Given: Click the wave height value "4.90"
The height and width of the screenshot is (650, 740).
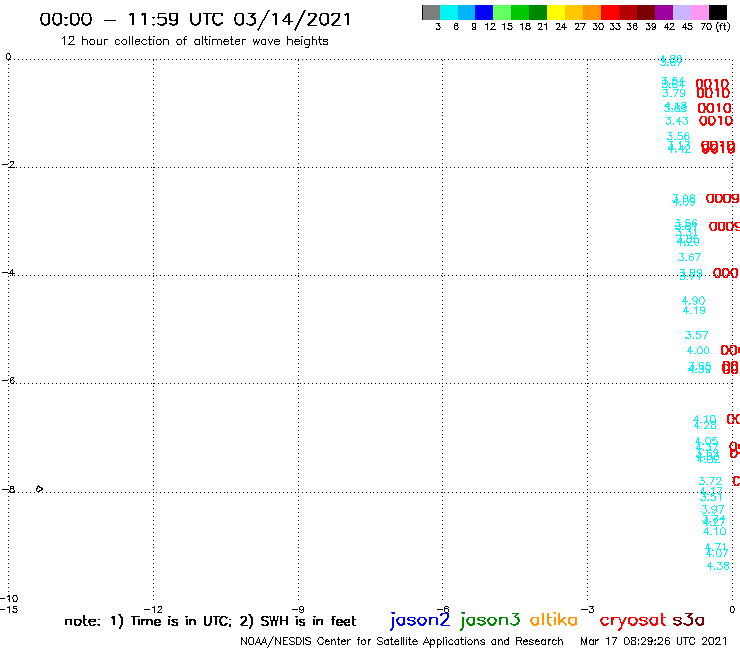Looking at the screenshot, I should (x=693, y=301).
